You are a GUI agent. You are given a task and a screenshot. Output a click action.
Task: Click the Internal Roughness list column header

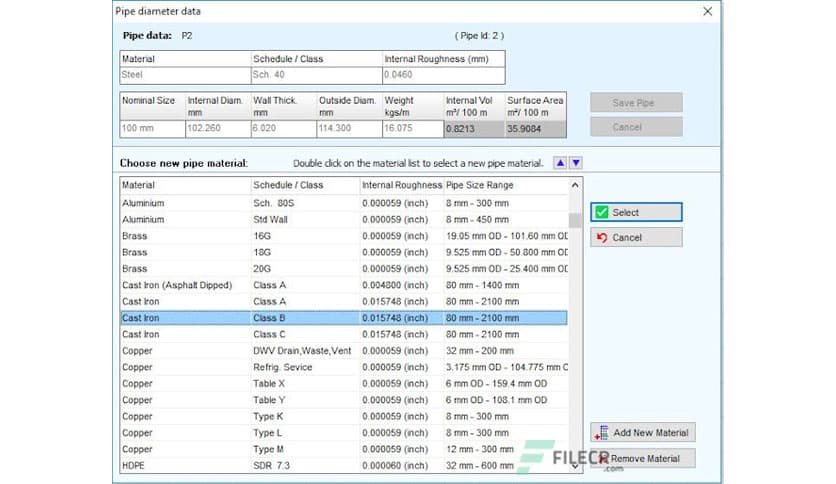400,185
